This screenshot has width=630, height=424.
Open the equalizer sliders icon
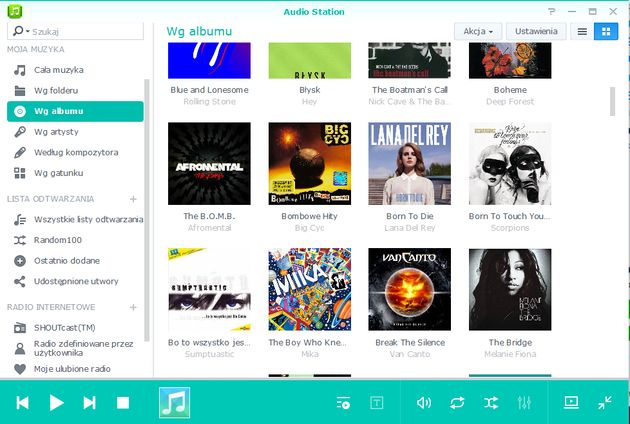524,403
